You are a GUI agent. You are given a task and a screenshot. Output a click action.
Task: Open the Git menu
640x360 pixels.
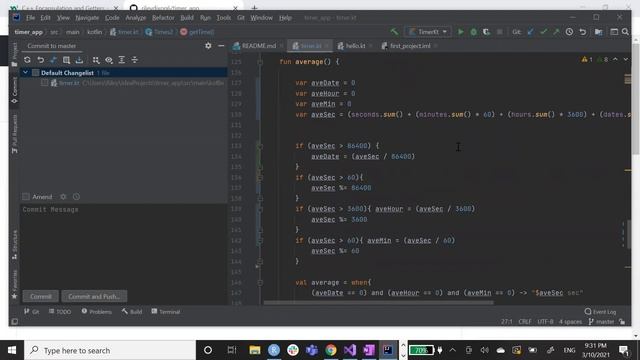(x=241, y=18)
